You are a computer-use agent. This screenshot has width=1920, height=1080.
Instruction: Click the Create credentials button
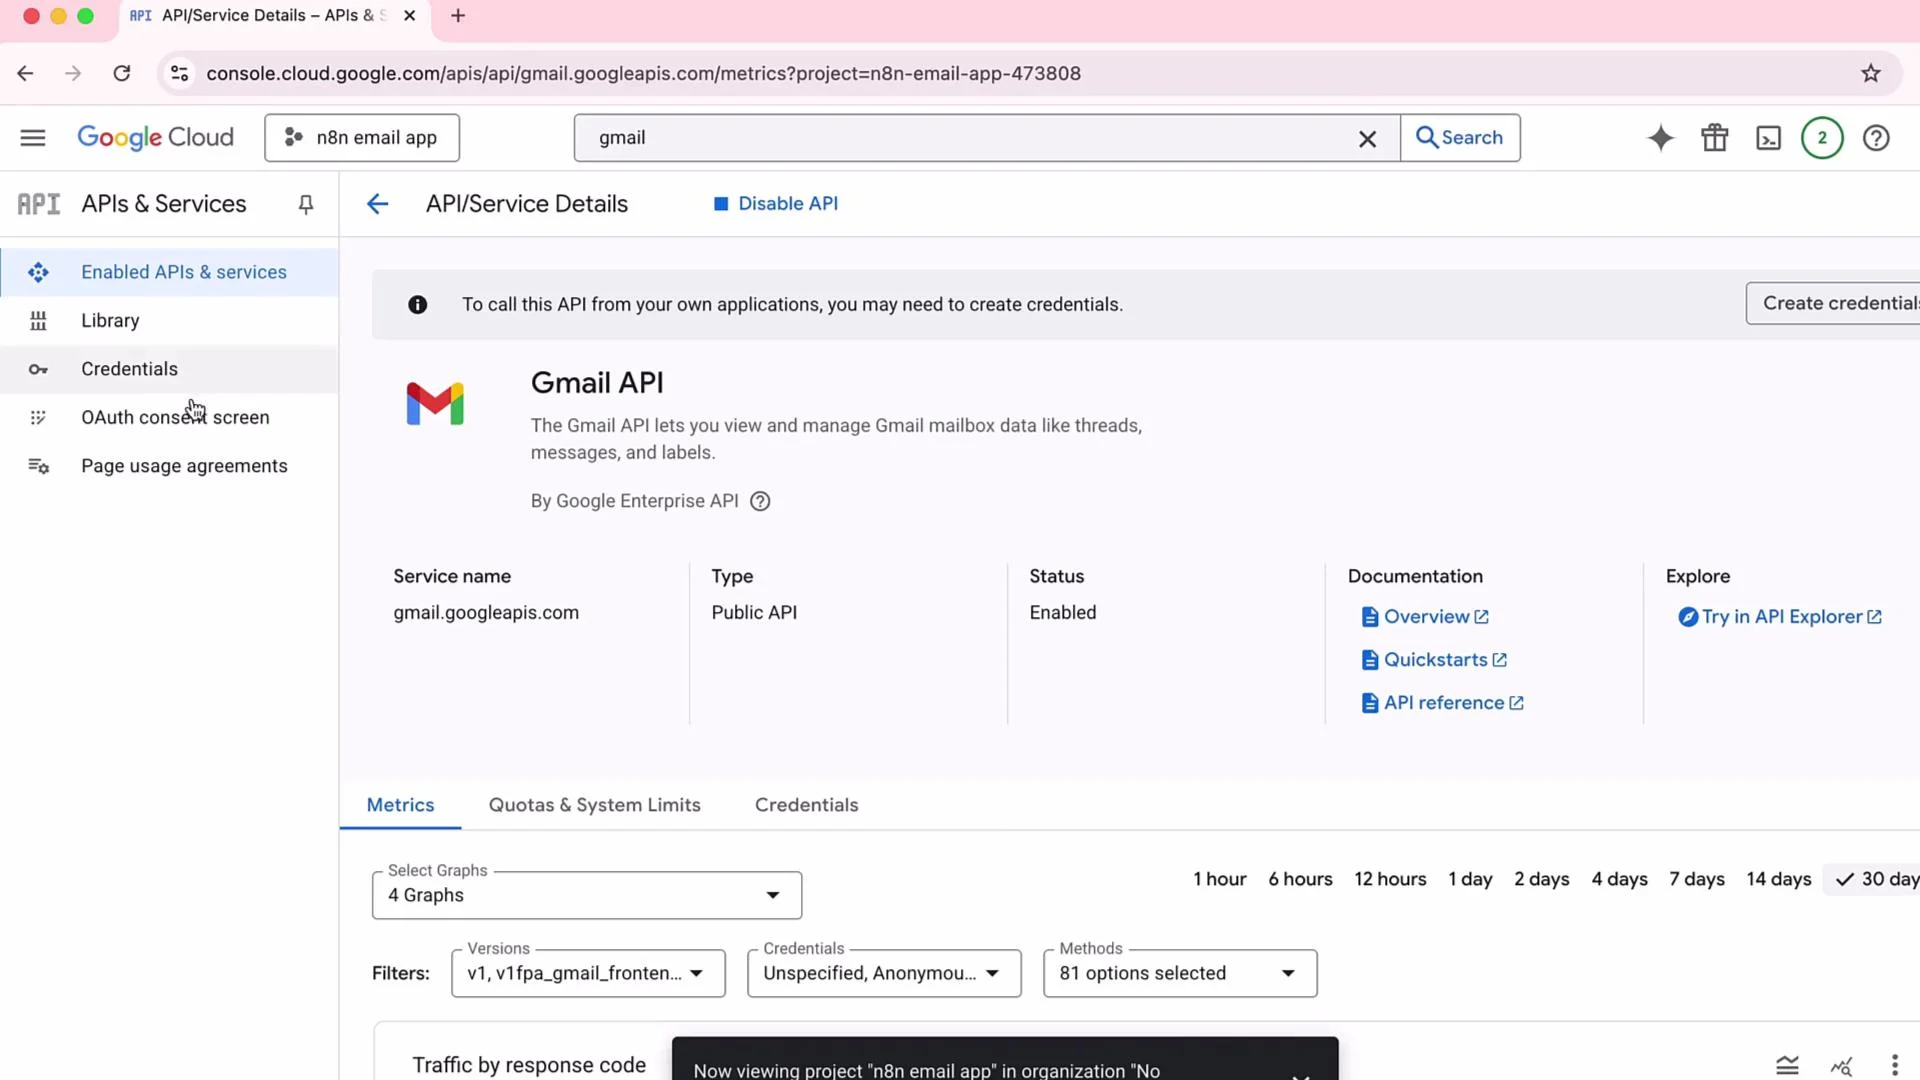[x=1833, y=303]
